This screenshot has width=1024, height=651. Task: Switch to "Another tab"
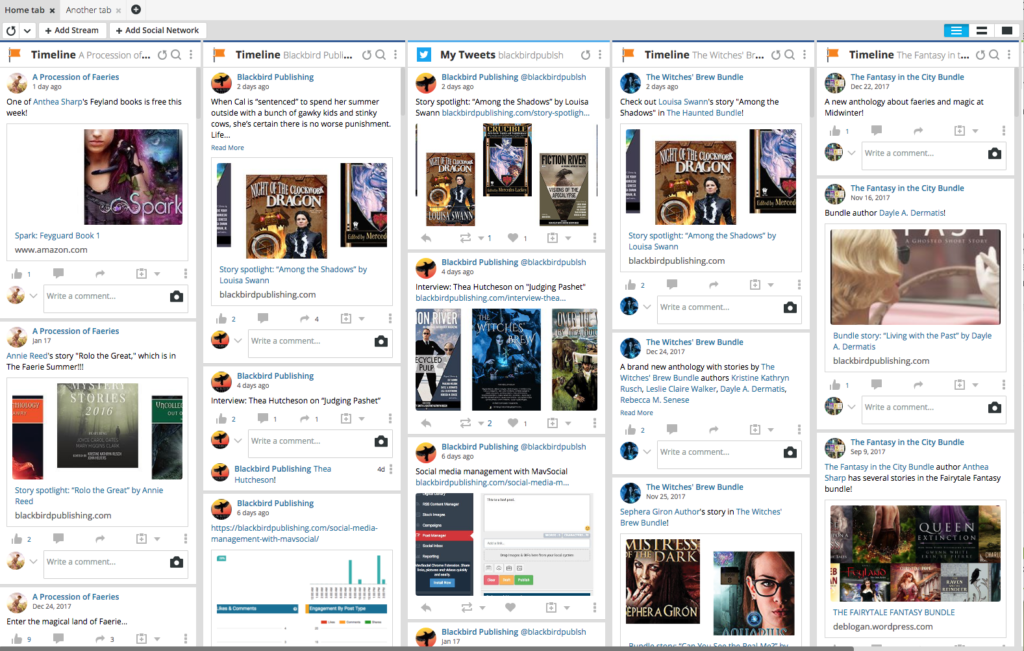point(88,10)
